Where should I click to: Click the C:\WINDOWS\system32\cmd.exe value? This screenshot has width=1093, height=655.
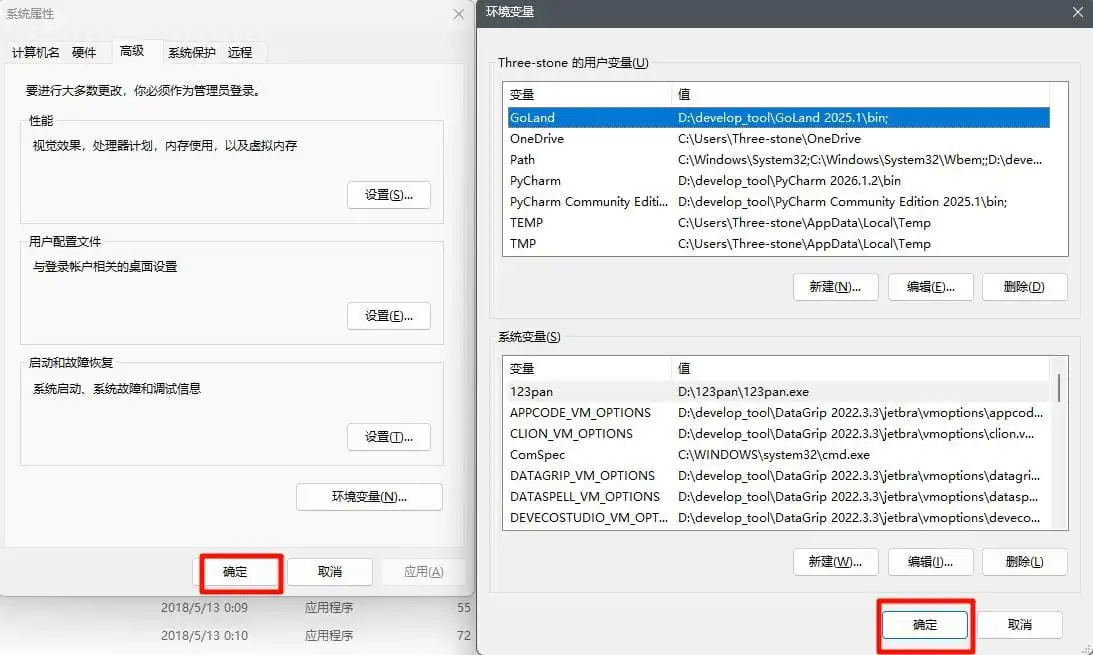point(774,454)
